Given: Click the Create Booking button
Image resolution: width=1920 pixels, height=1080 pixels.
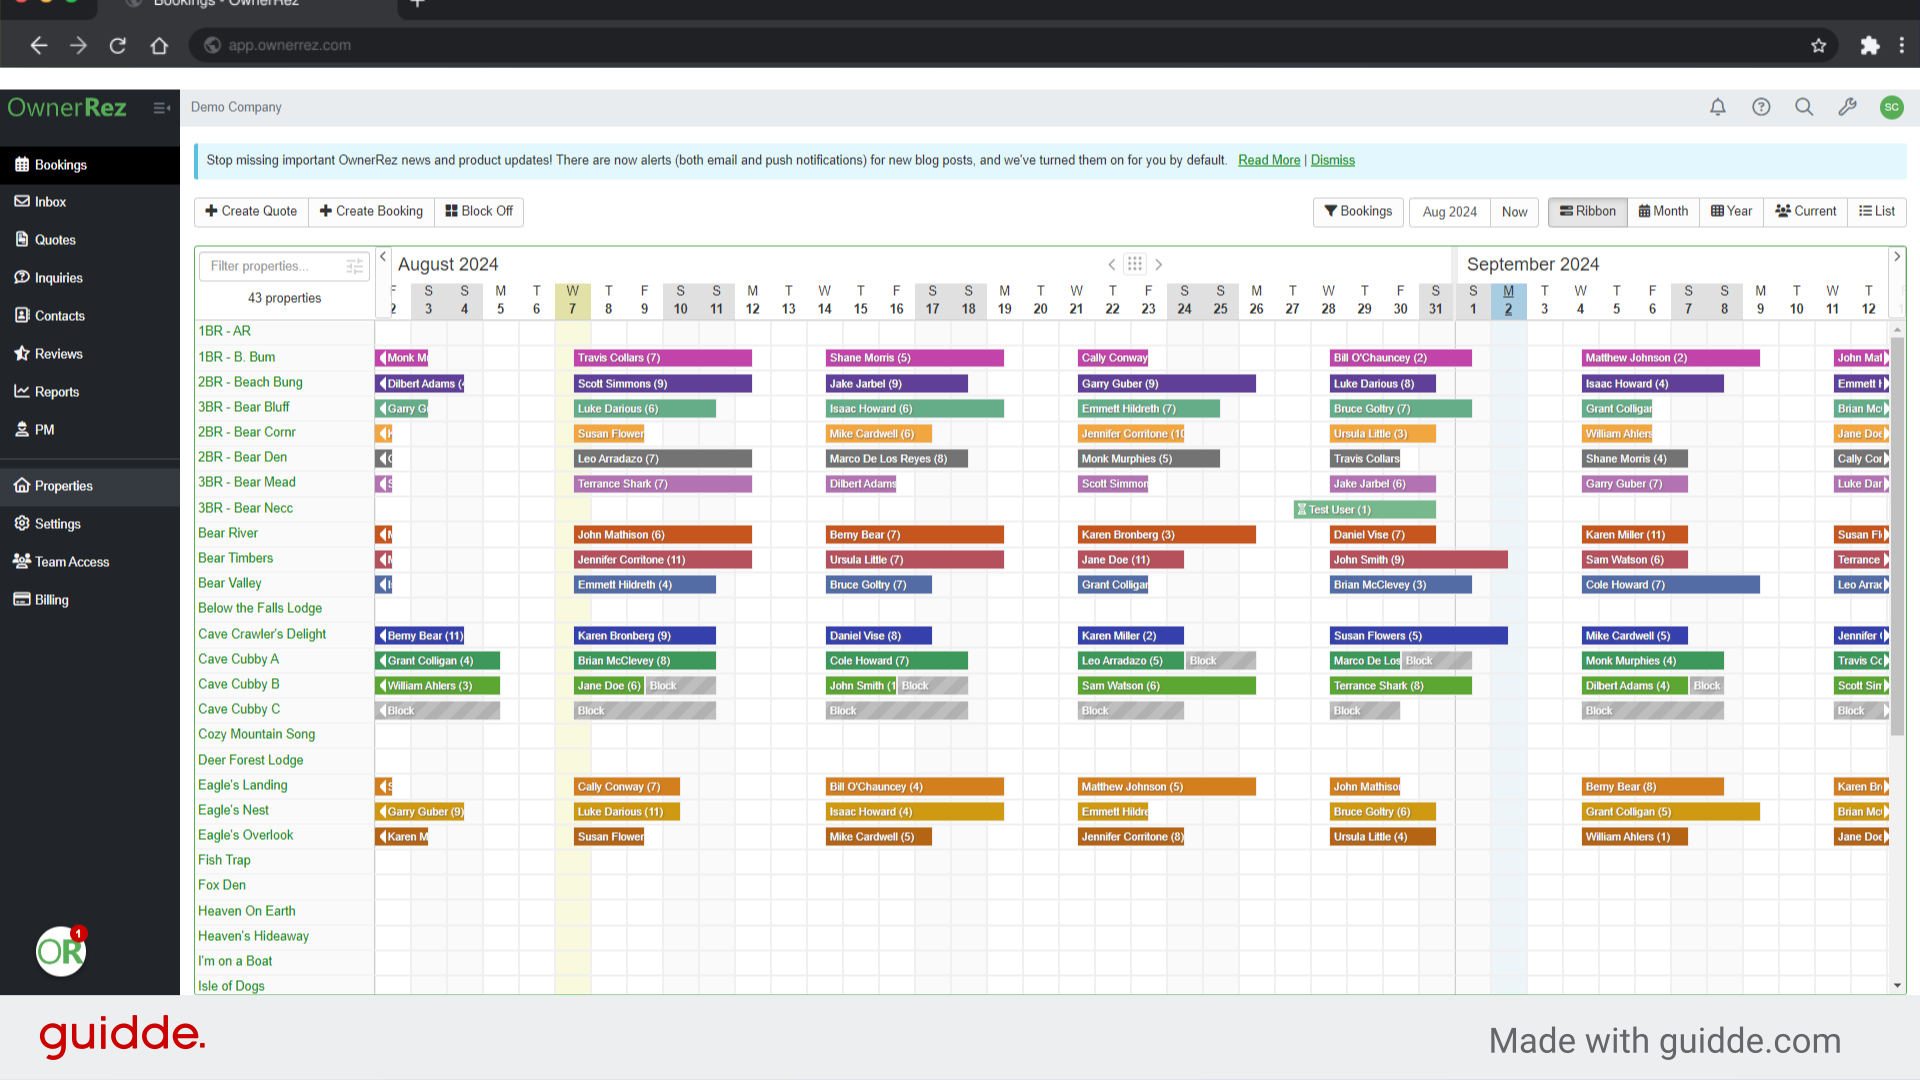Looking at the screenshot, I should point(371,211).
